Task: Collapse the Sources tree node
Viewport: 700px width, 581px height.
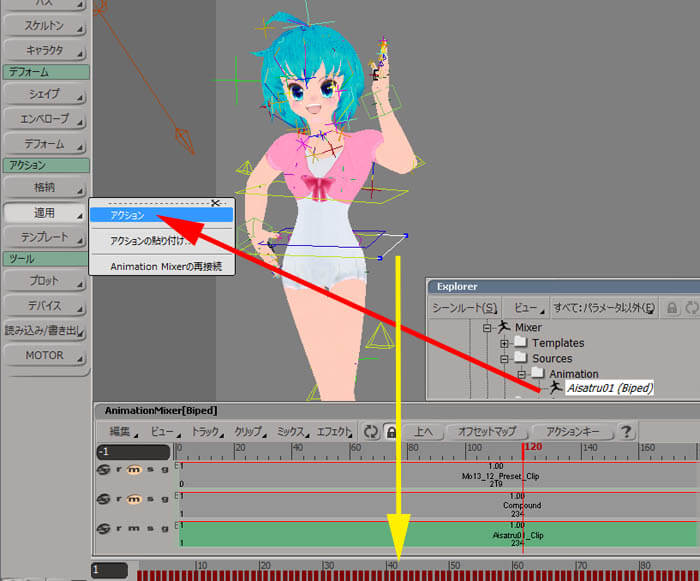Action: [505, 358]
